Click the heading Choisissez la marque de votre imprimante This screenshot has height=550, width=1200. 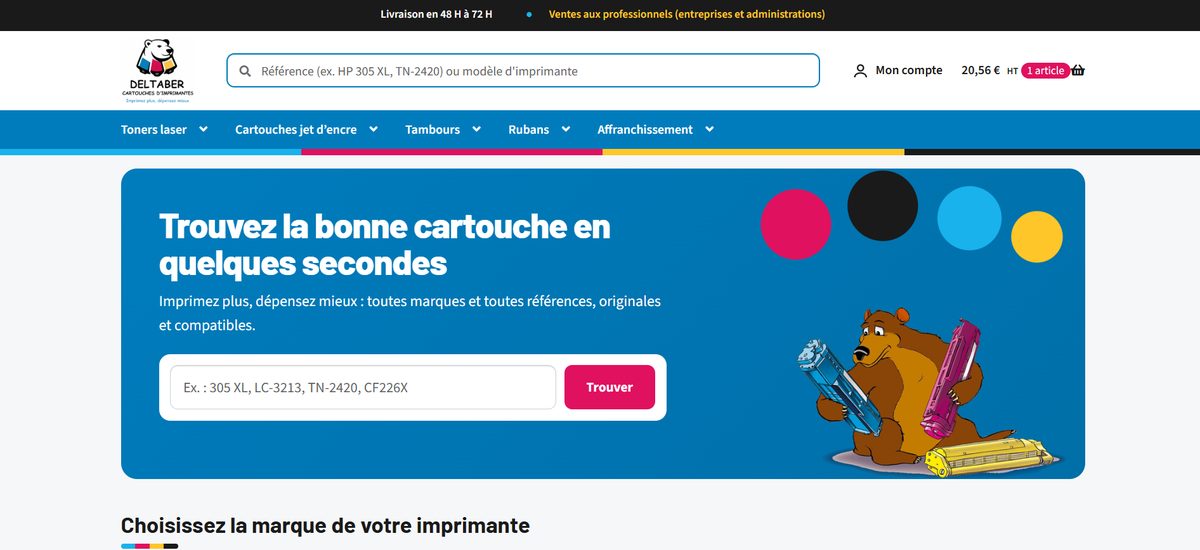(325, 525)
